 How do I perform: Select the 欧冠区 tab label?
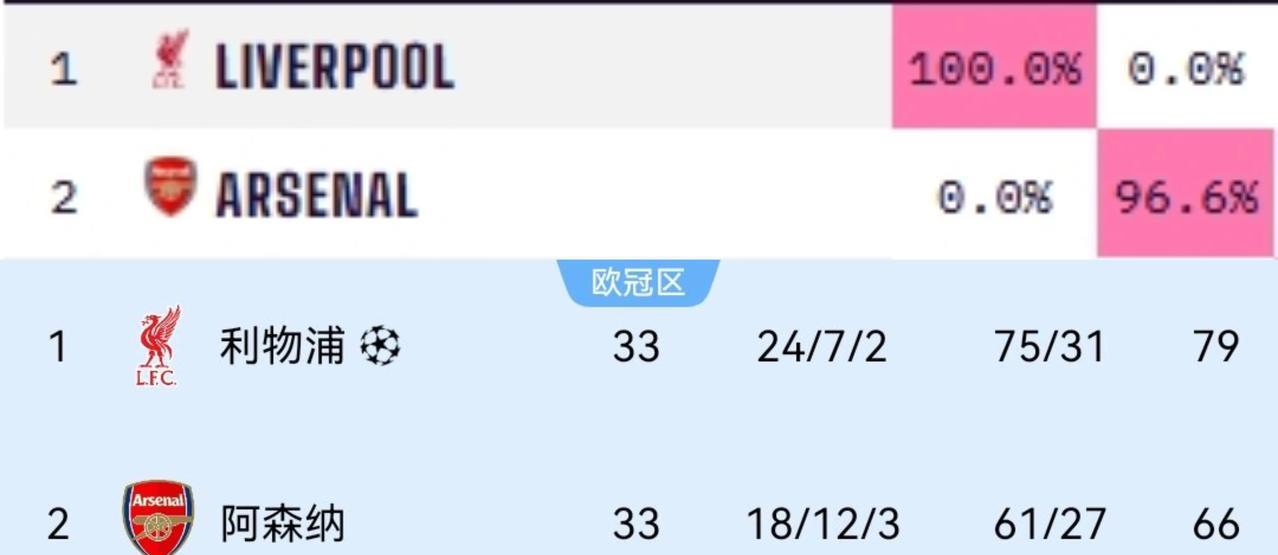(638, 283)
